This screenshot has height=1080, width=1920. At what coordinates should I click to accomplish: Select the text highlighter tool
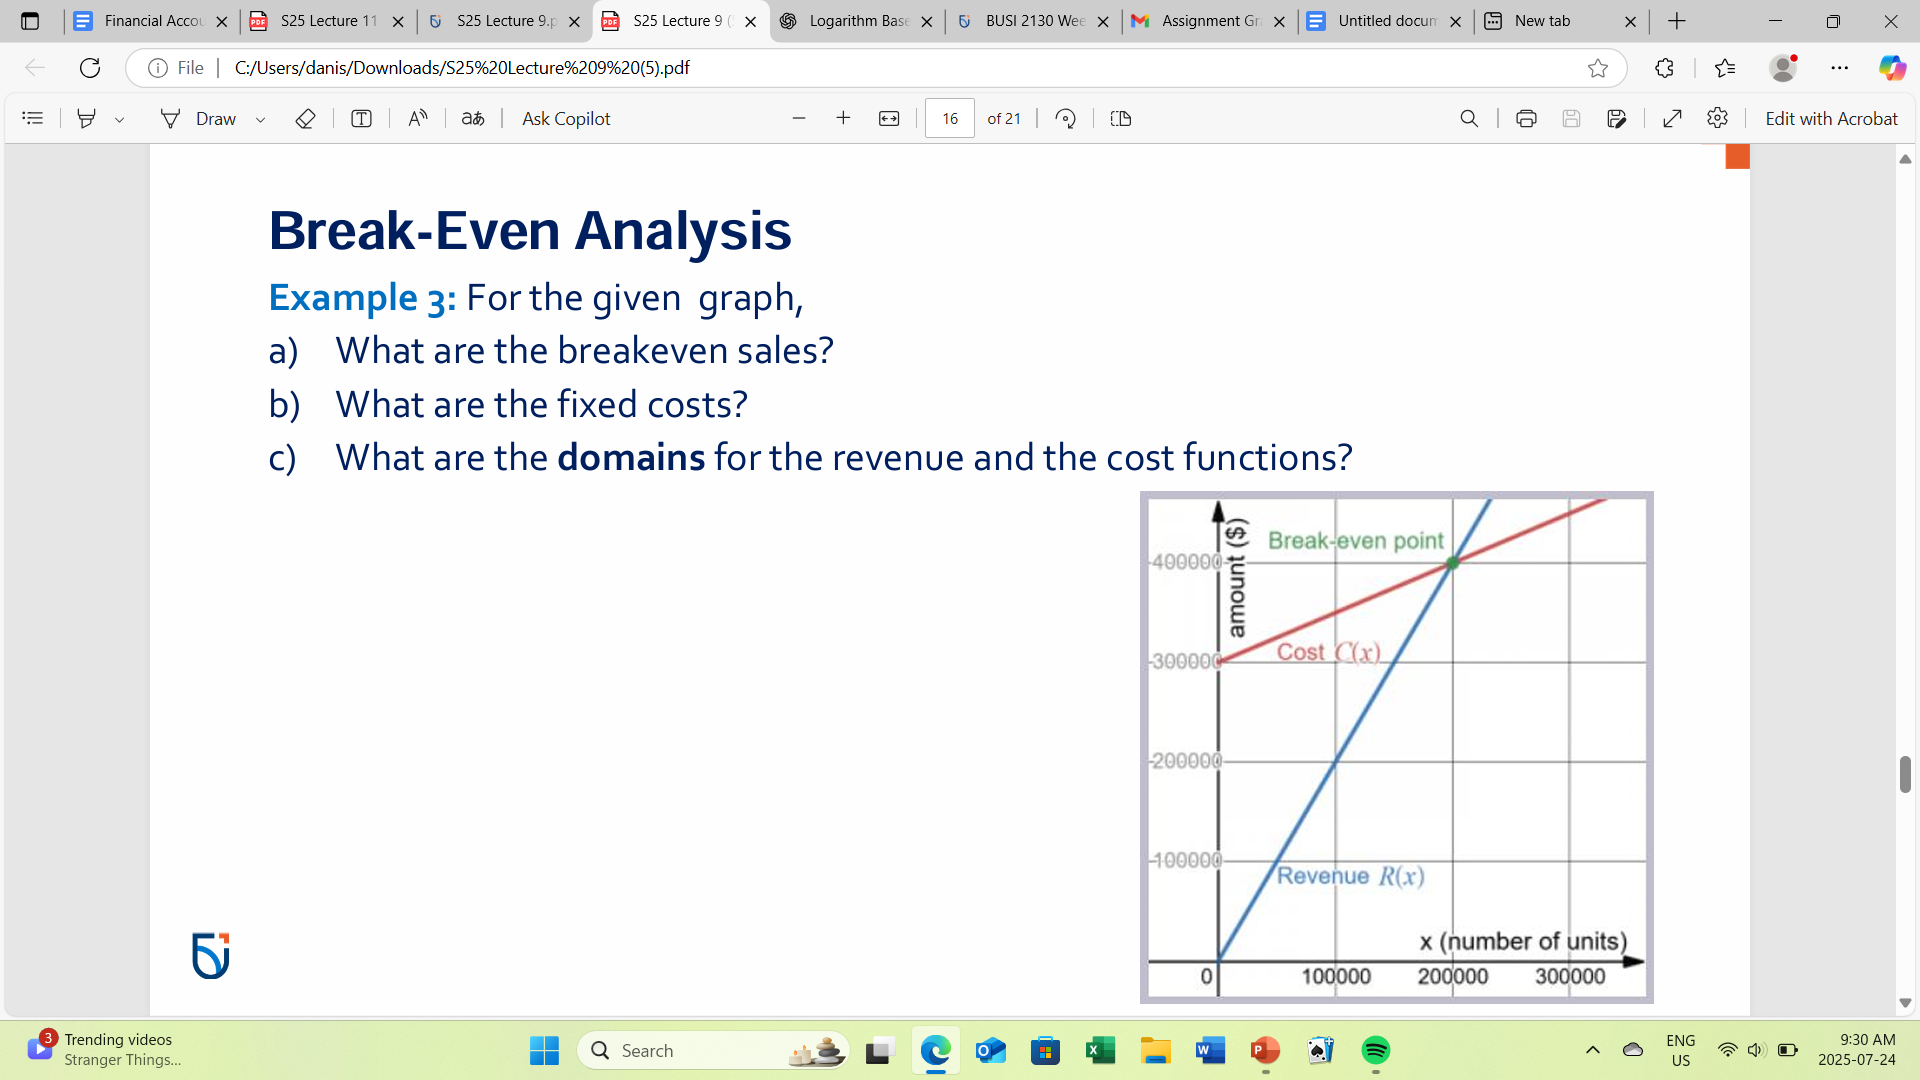(x=88, y=118)
